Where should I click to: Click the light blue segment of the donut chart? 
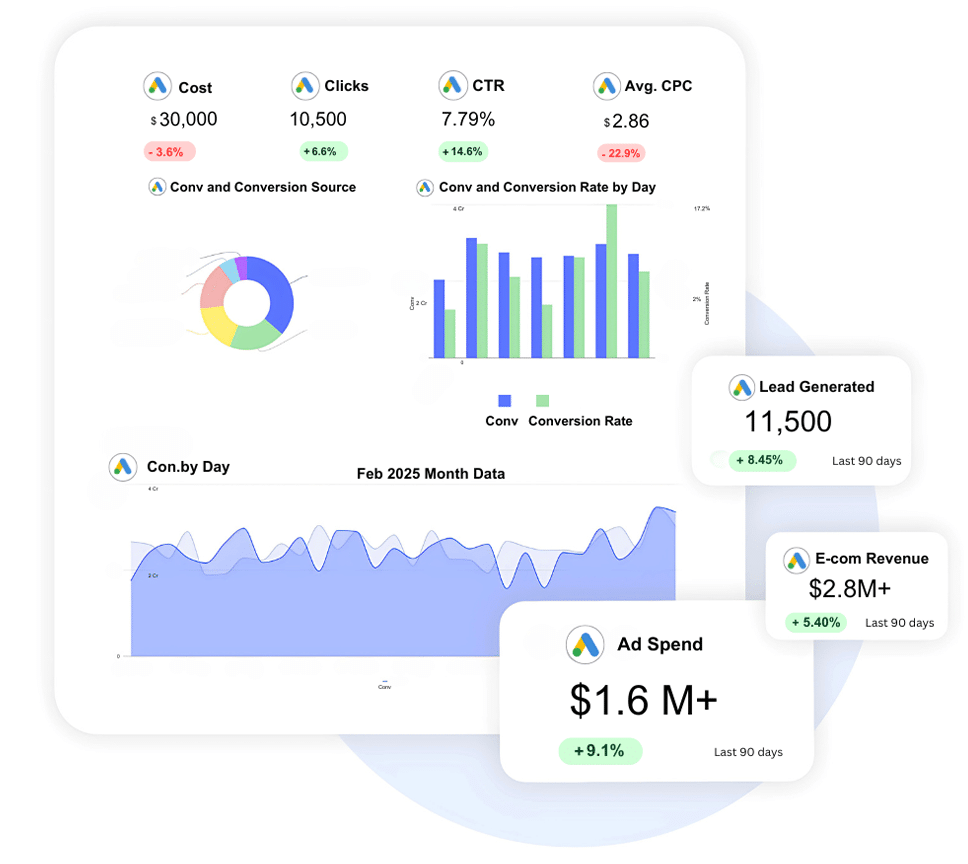pyautogui.click(x=229, y=272)
